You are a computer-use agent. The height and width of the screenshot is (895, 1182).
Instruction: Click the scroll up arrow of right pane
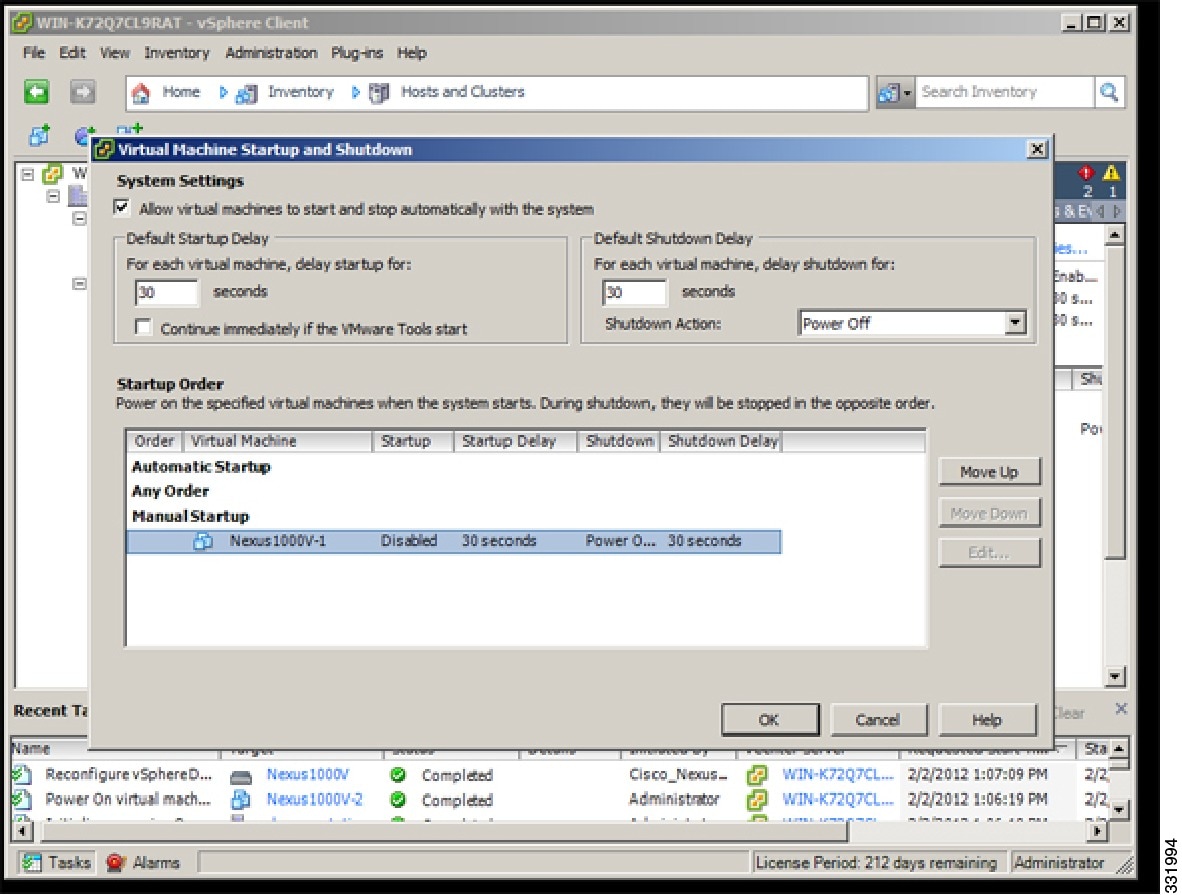[1115, 236]
